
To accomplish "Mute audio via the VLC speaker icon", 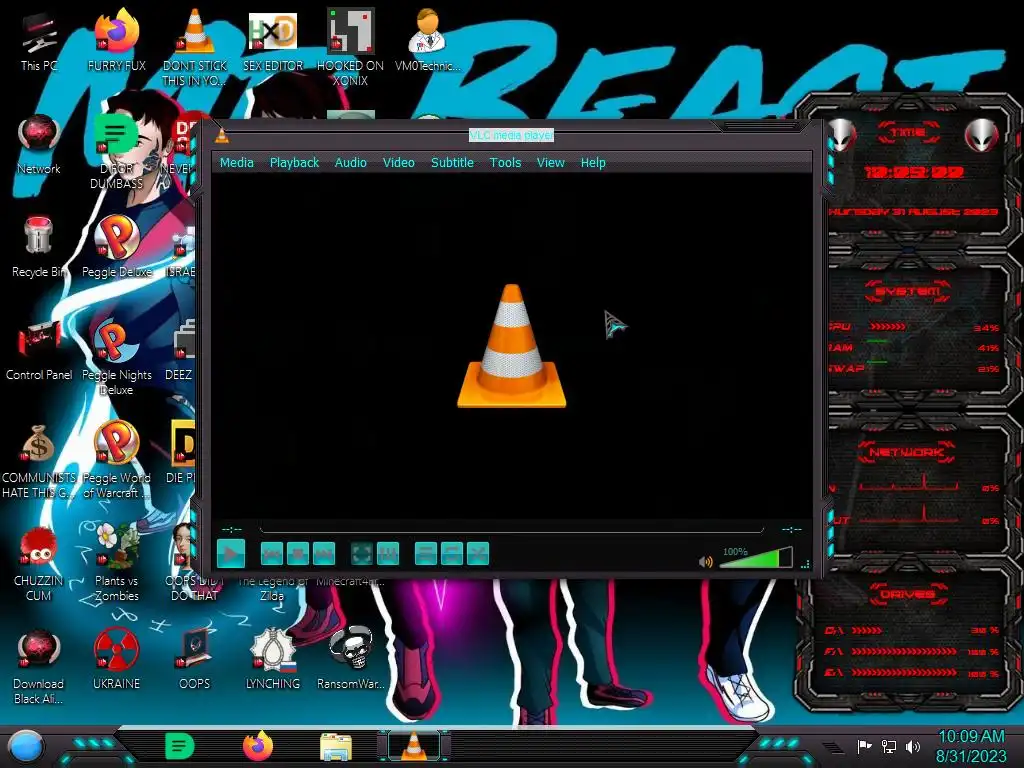I will coord(706,562).
